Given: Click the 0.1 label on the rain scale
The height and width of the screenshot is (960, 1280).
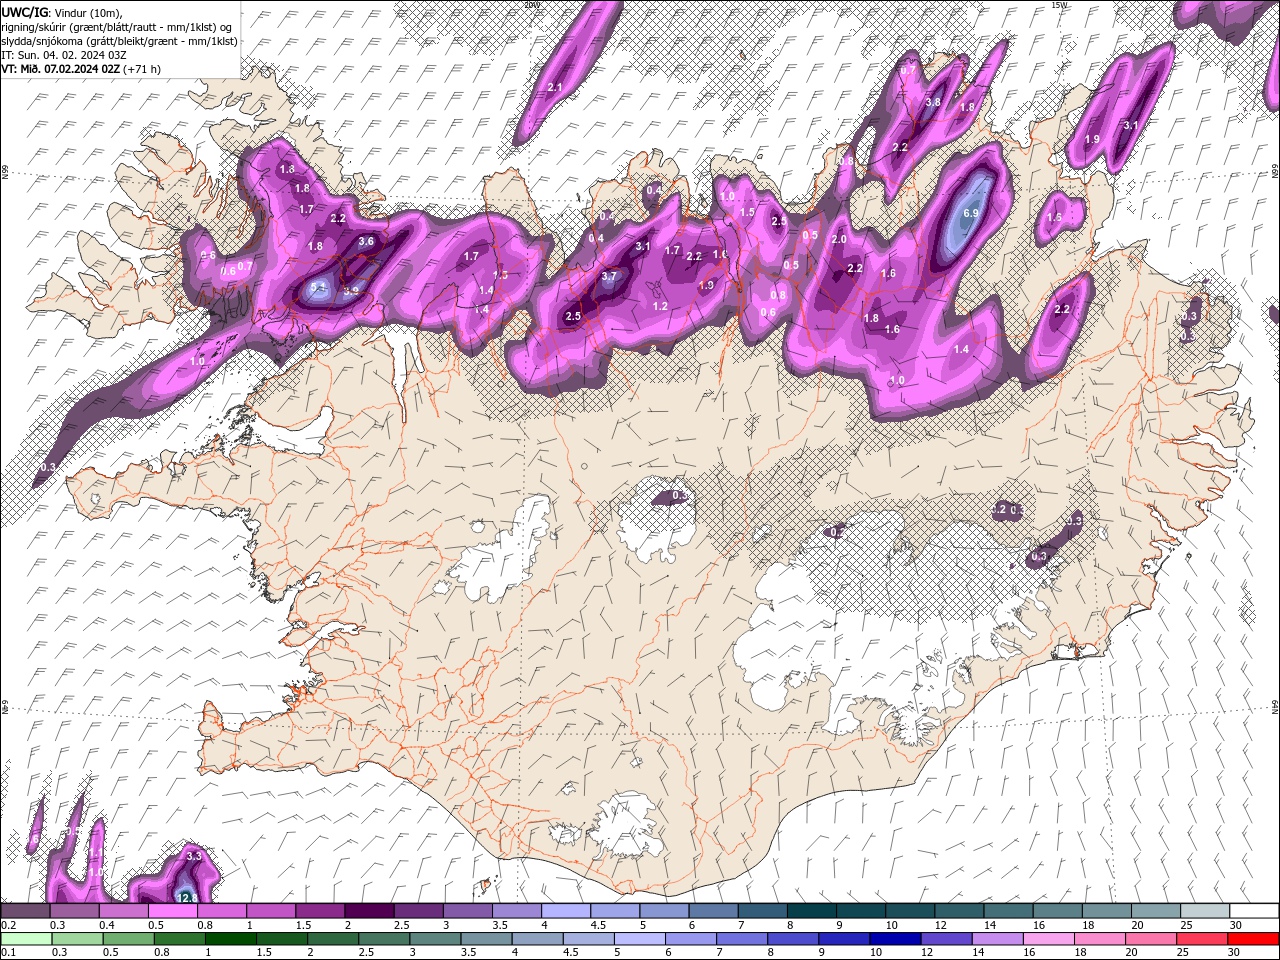Looking at the screenshot, I should tap(7, 953).
